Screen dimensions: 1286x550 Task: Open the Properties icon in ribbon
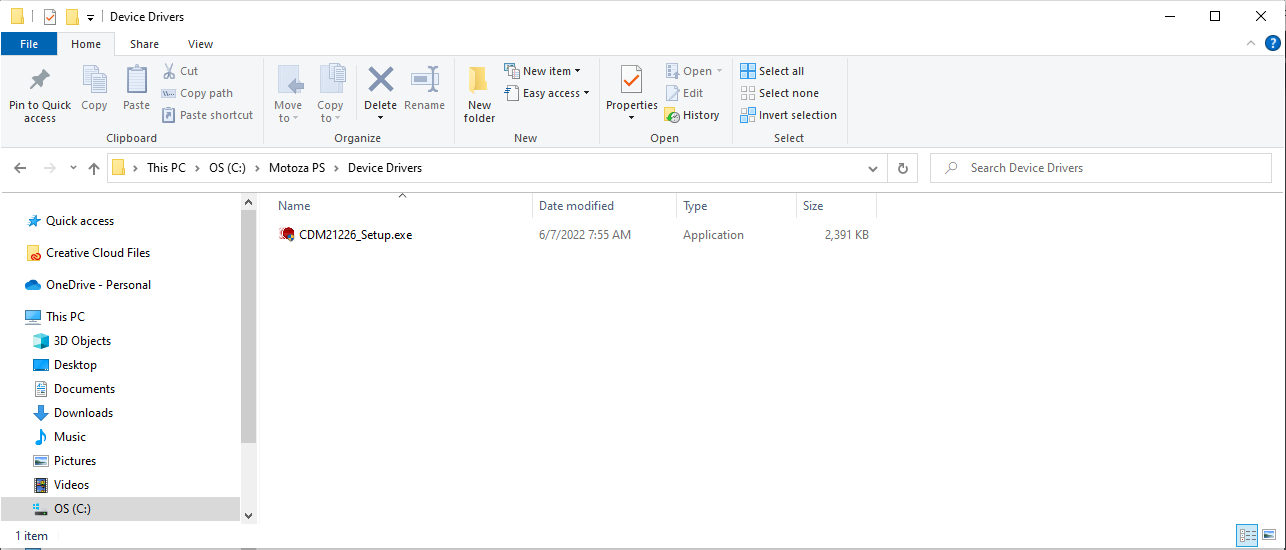[631, 80]
